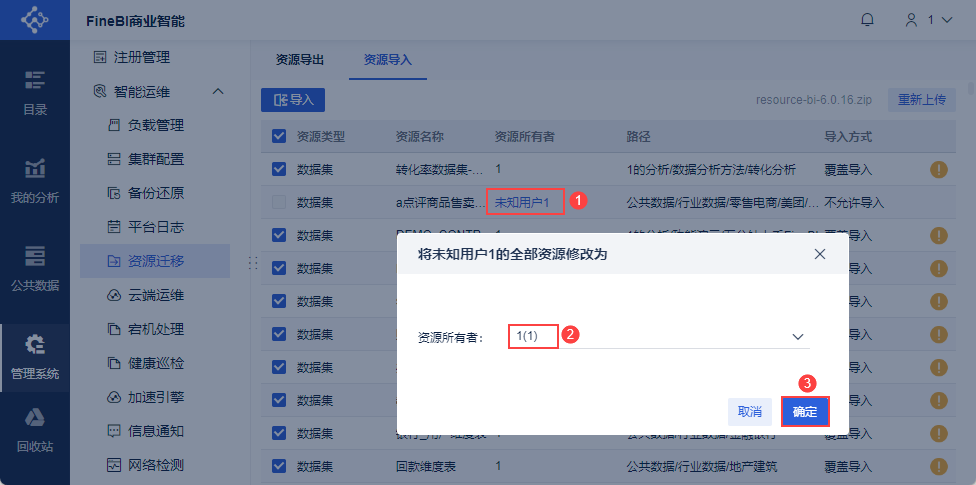Click the disabled checkbox of a点评商品售卖 row
Screen dimensions: 976x485
(x=279, y=202)
